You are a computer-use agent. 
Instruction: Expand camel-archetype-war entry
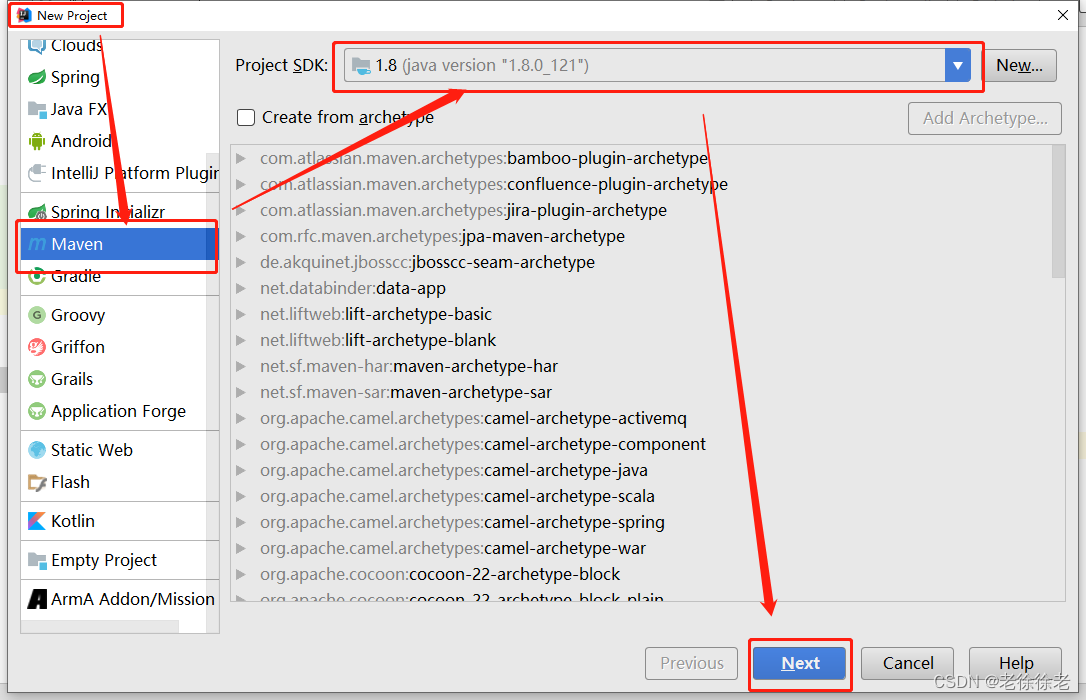coord(240,548)
